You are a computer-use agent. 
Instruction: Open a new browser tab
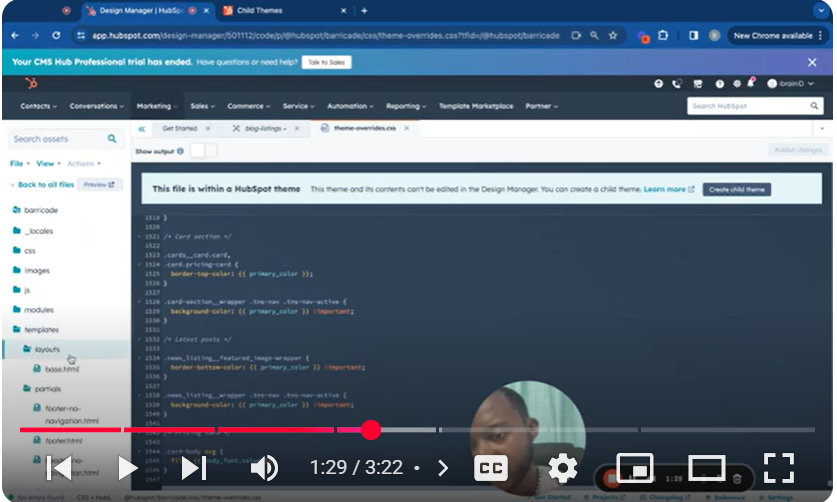point(364,10)
